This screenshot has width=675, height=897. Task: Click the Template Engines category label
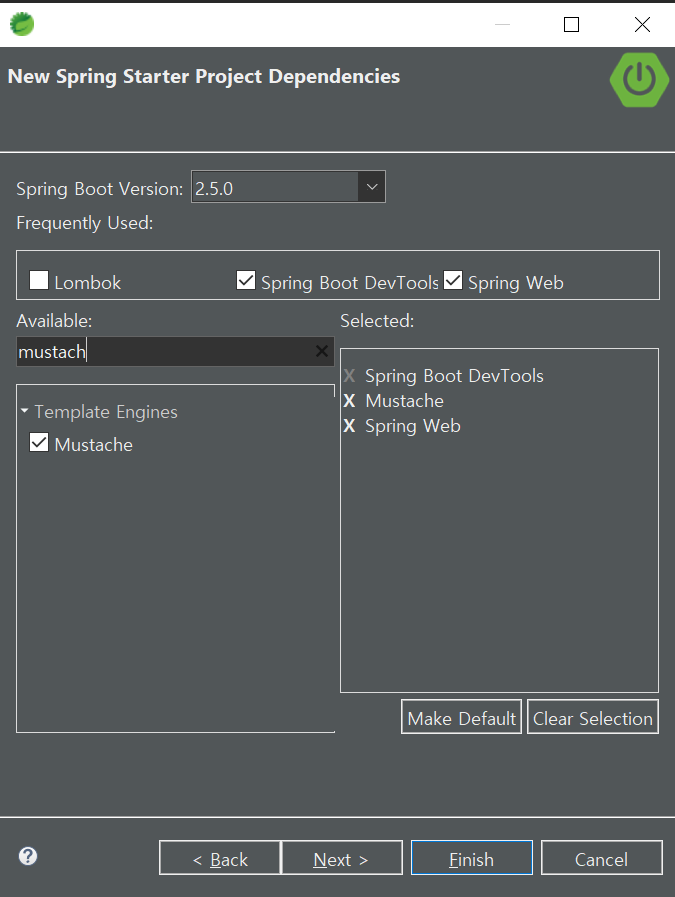(x=106, y=412)
